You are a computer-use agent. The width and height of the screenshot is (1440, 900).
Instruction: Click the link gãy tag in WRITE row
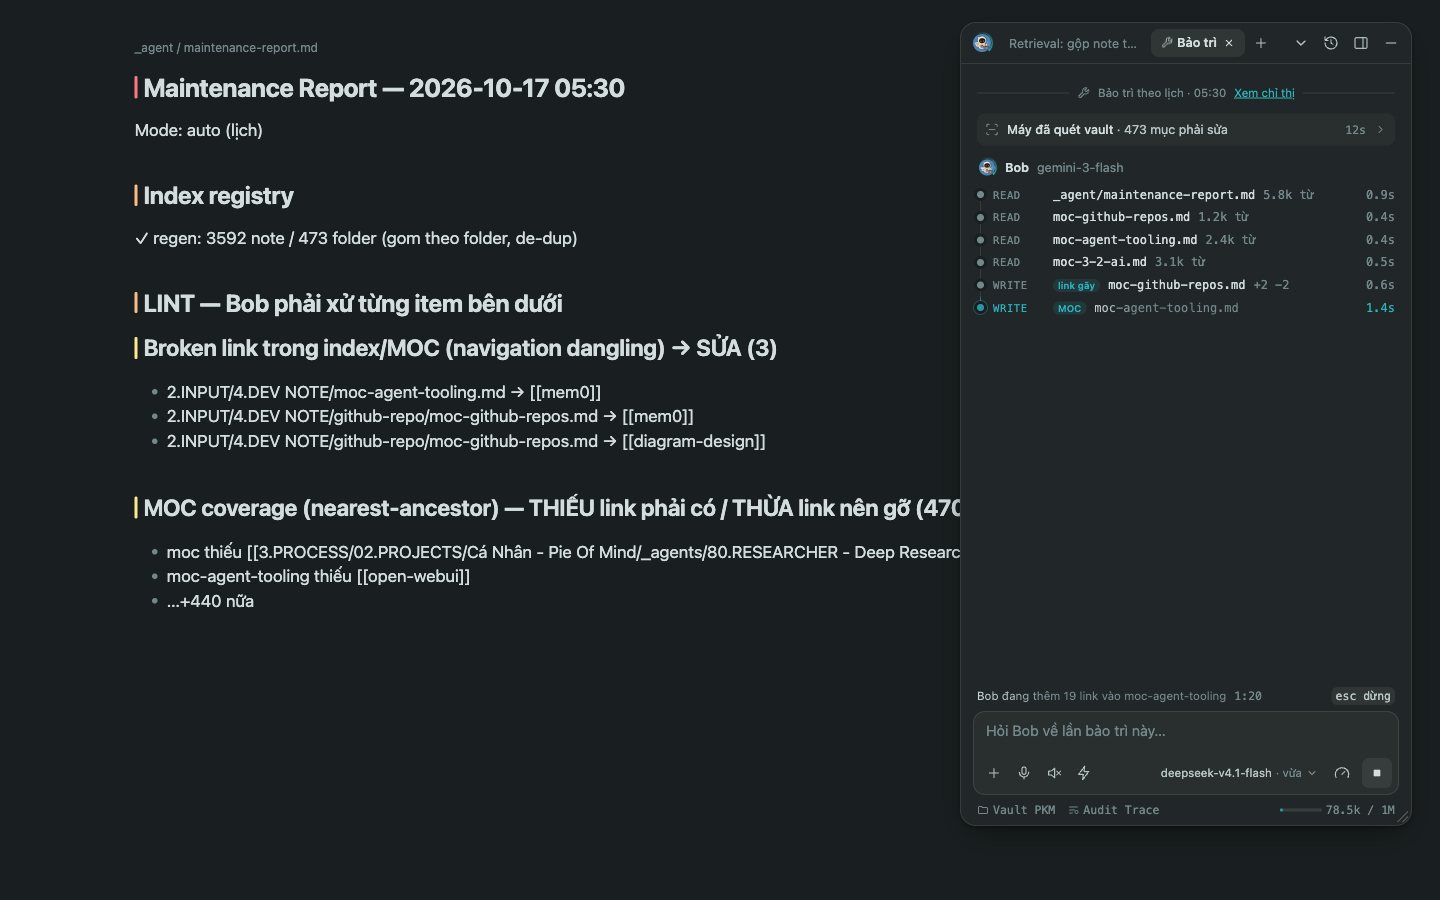1076,285
